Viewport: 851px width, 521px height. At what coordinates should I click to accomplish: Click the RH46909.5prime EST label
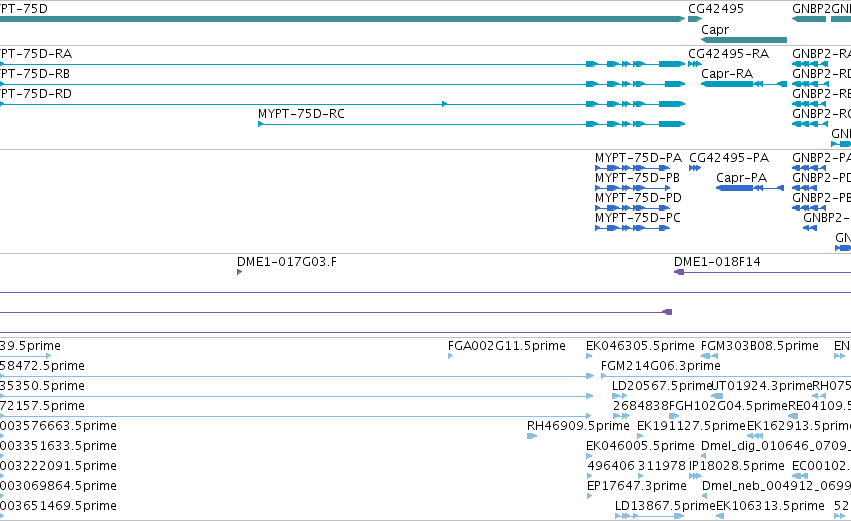point(578,425)
